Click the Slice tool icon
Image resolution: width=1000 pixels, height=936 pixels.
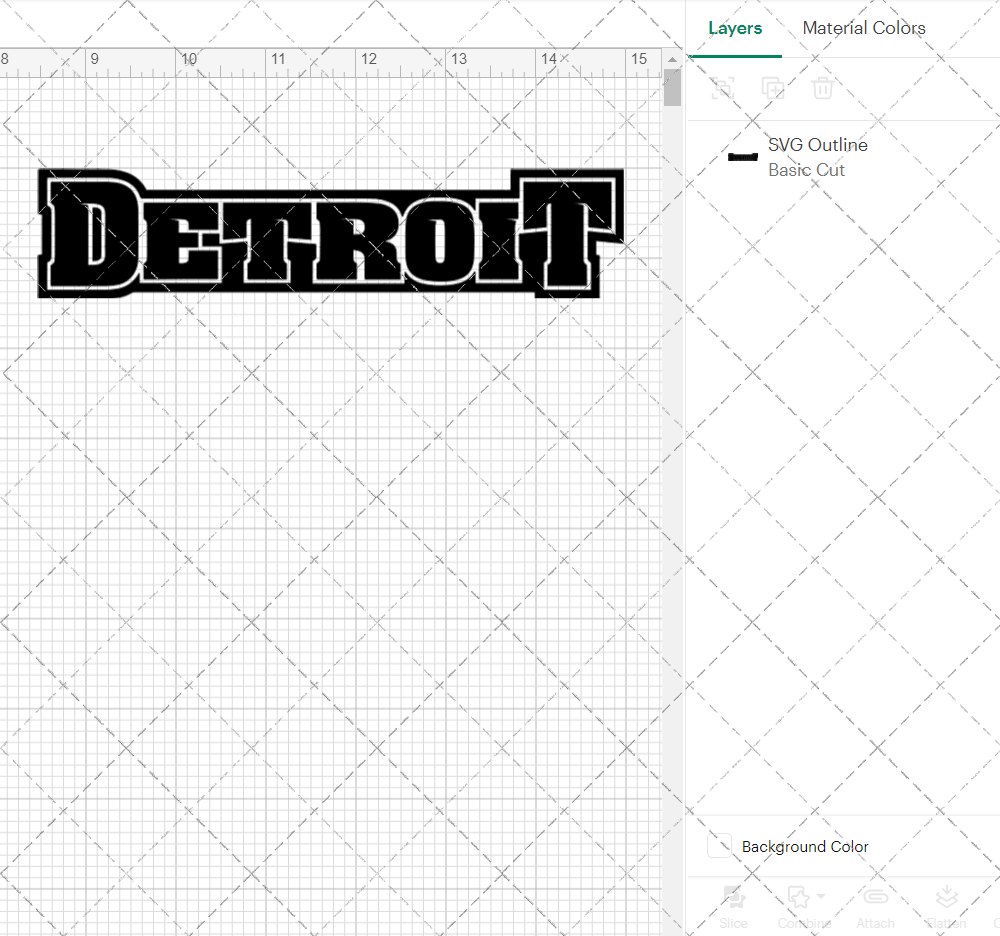point(733,898)
